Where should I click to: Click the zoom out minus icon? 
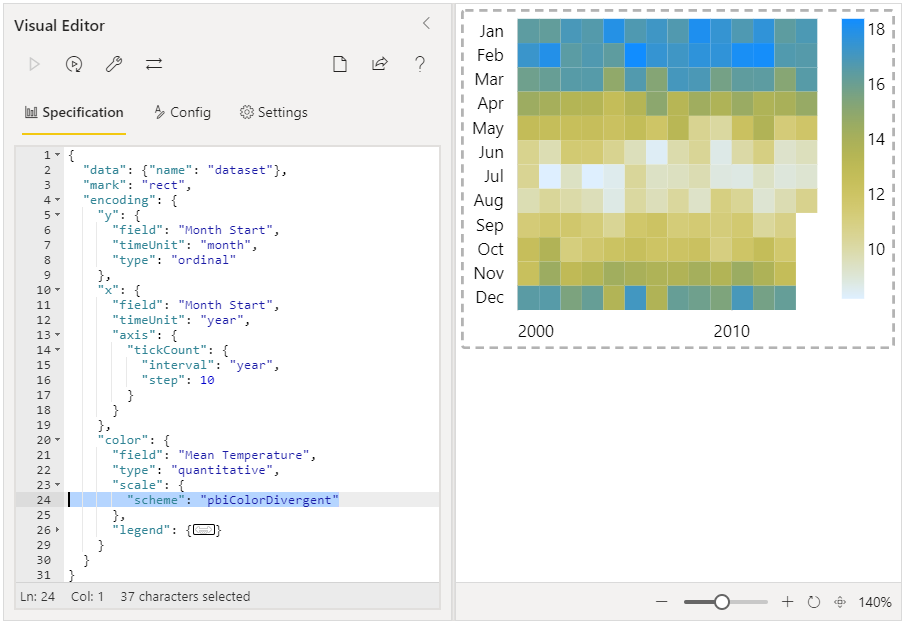tap(661, 602)
